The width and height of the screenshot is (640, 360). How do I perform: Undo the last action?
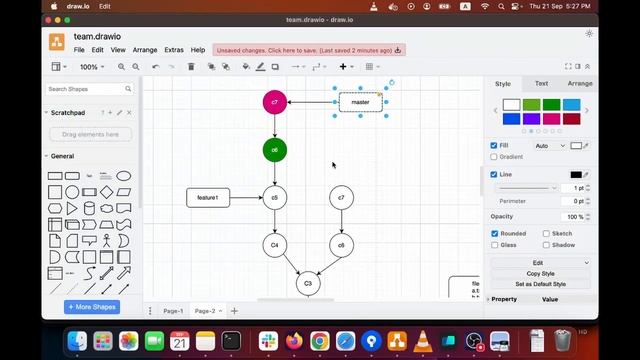[x=156, y=67]
